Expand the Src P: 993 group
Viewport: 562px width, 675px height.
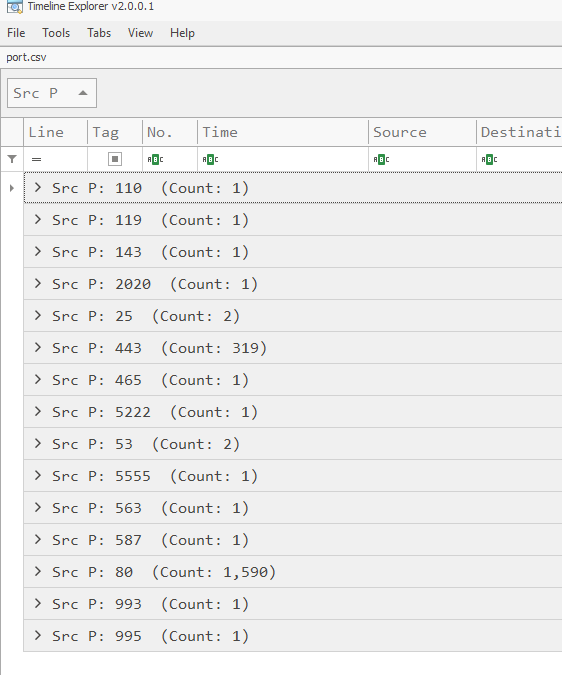coord(38,604)
